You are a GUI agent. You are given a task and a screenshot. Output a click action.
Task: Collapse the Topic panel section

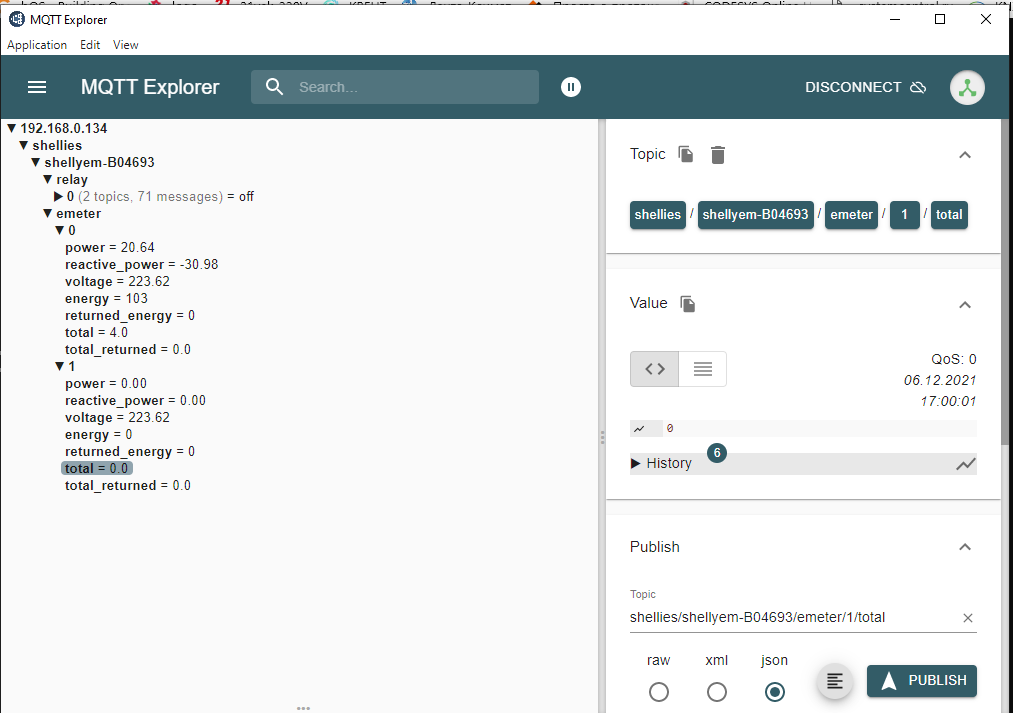(964, 155)
